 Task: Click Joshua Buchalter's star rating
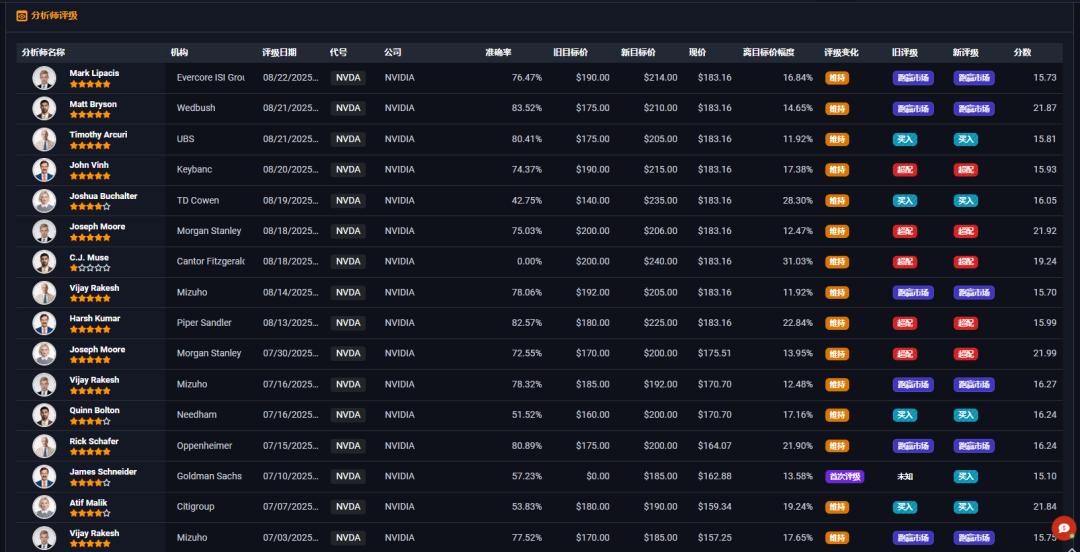pos(90,207)
